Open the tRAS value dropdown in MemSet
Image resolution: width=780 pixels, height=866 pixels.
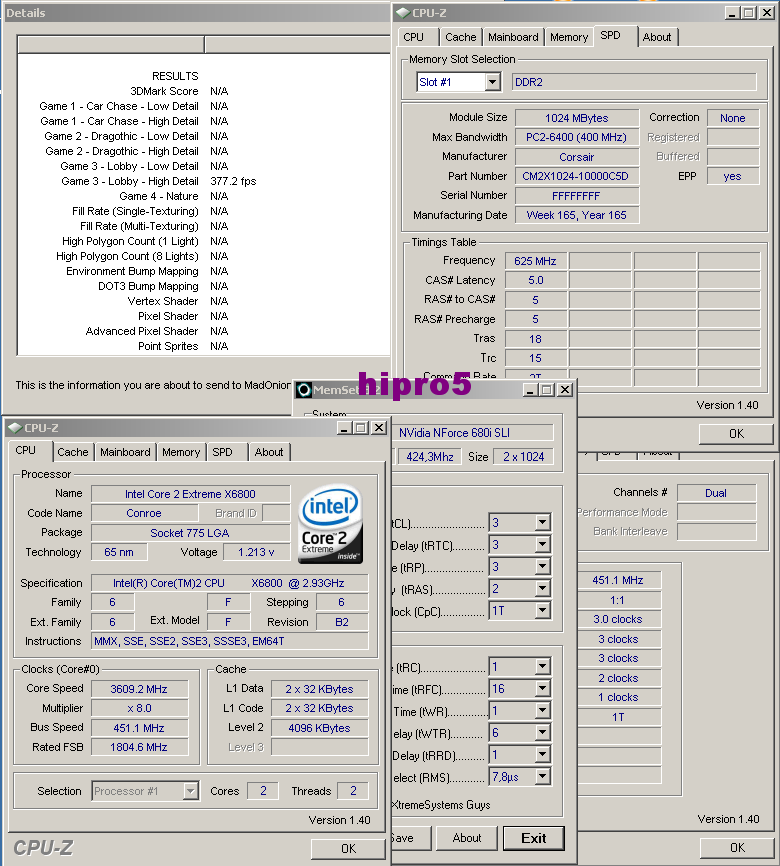pyautogui.click(x=542, y=589)
